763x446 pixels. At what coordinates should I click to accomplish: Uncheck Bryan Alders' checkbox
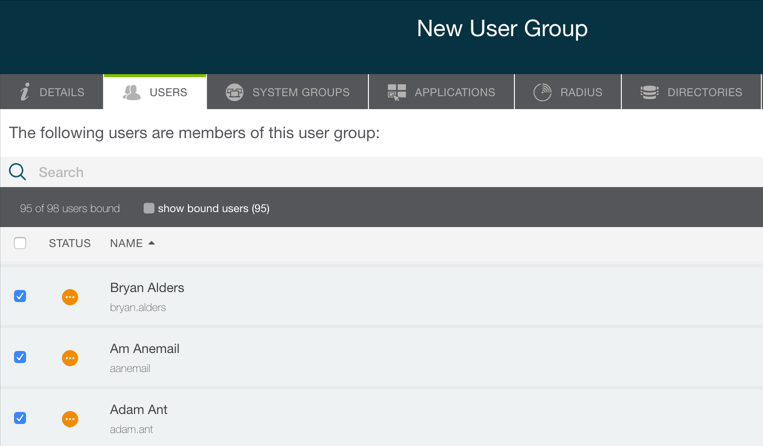pos(20,296)
